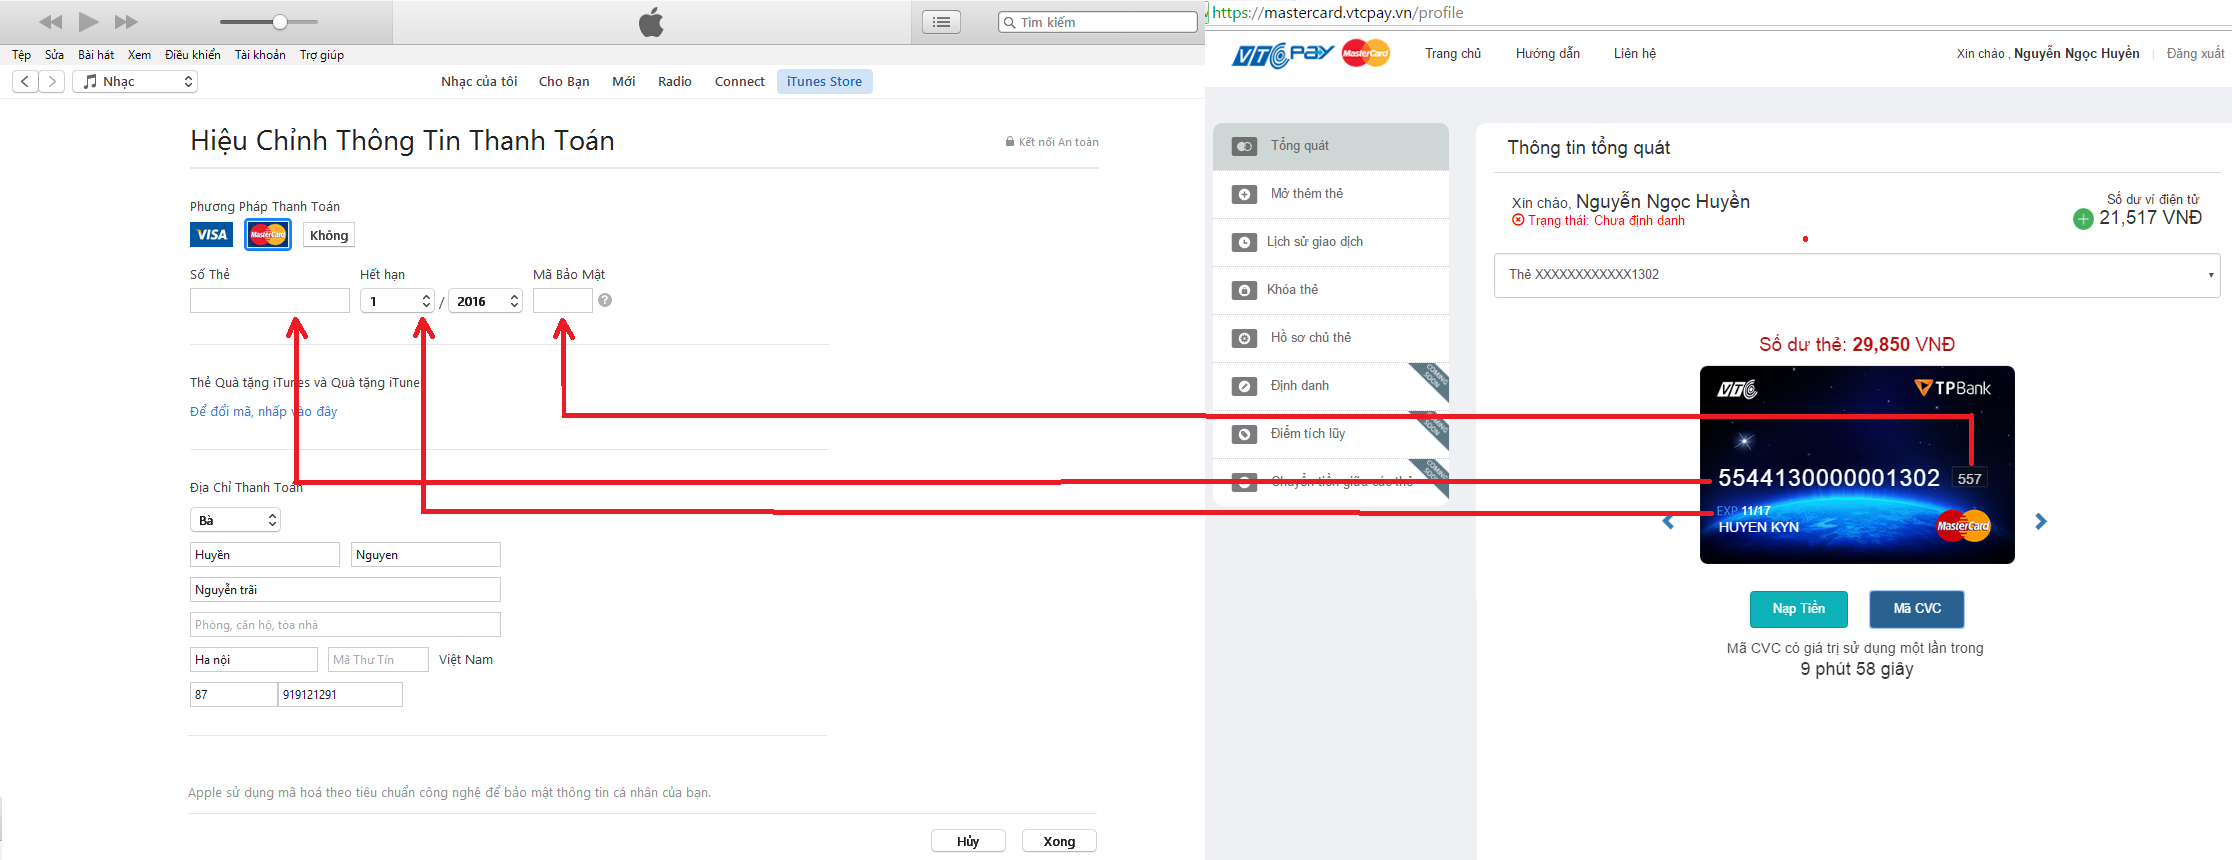Switch to iTunes Store tab
This screenshot has width=2232, height=860.
click(824, 82)
